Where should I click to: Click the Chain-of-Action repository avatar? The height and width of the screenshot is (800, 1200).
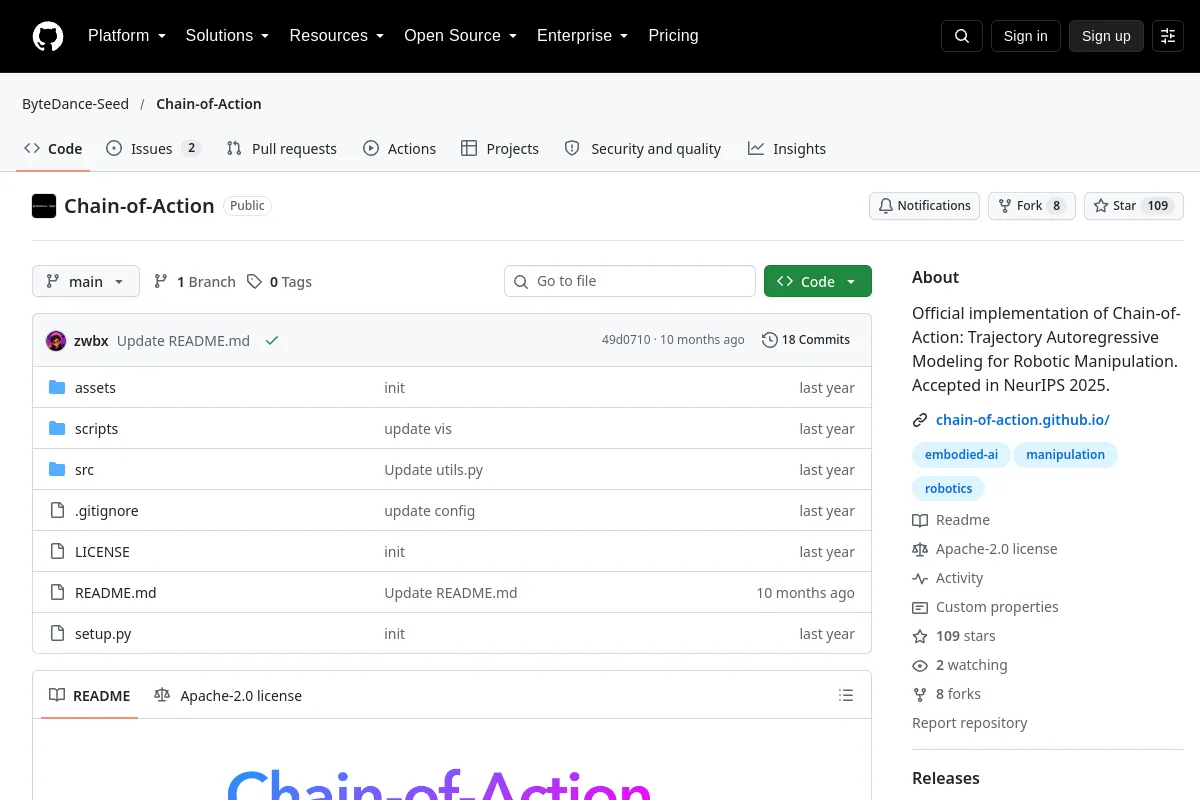pyautogui.click(x=44, y=206)
